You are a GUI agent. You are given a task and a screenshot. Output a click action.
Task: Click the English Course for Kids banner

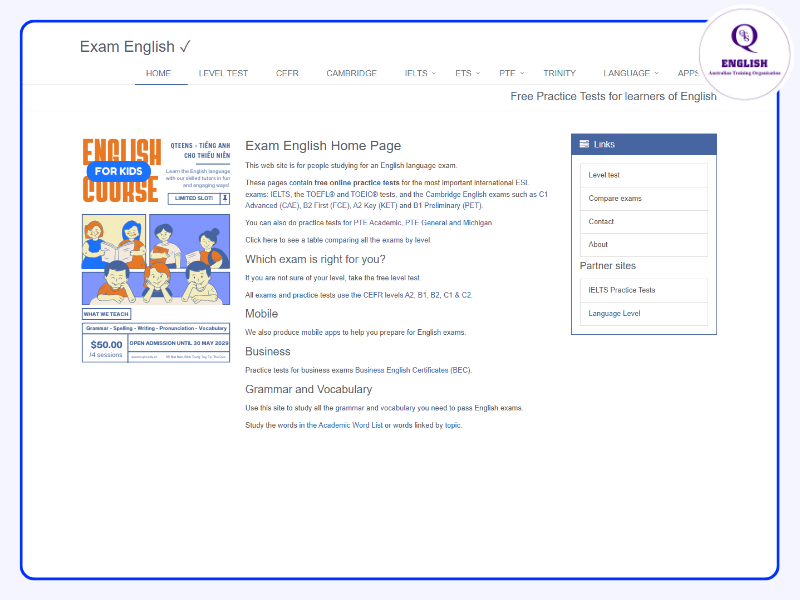(x=156, y=249)
